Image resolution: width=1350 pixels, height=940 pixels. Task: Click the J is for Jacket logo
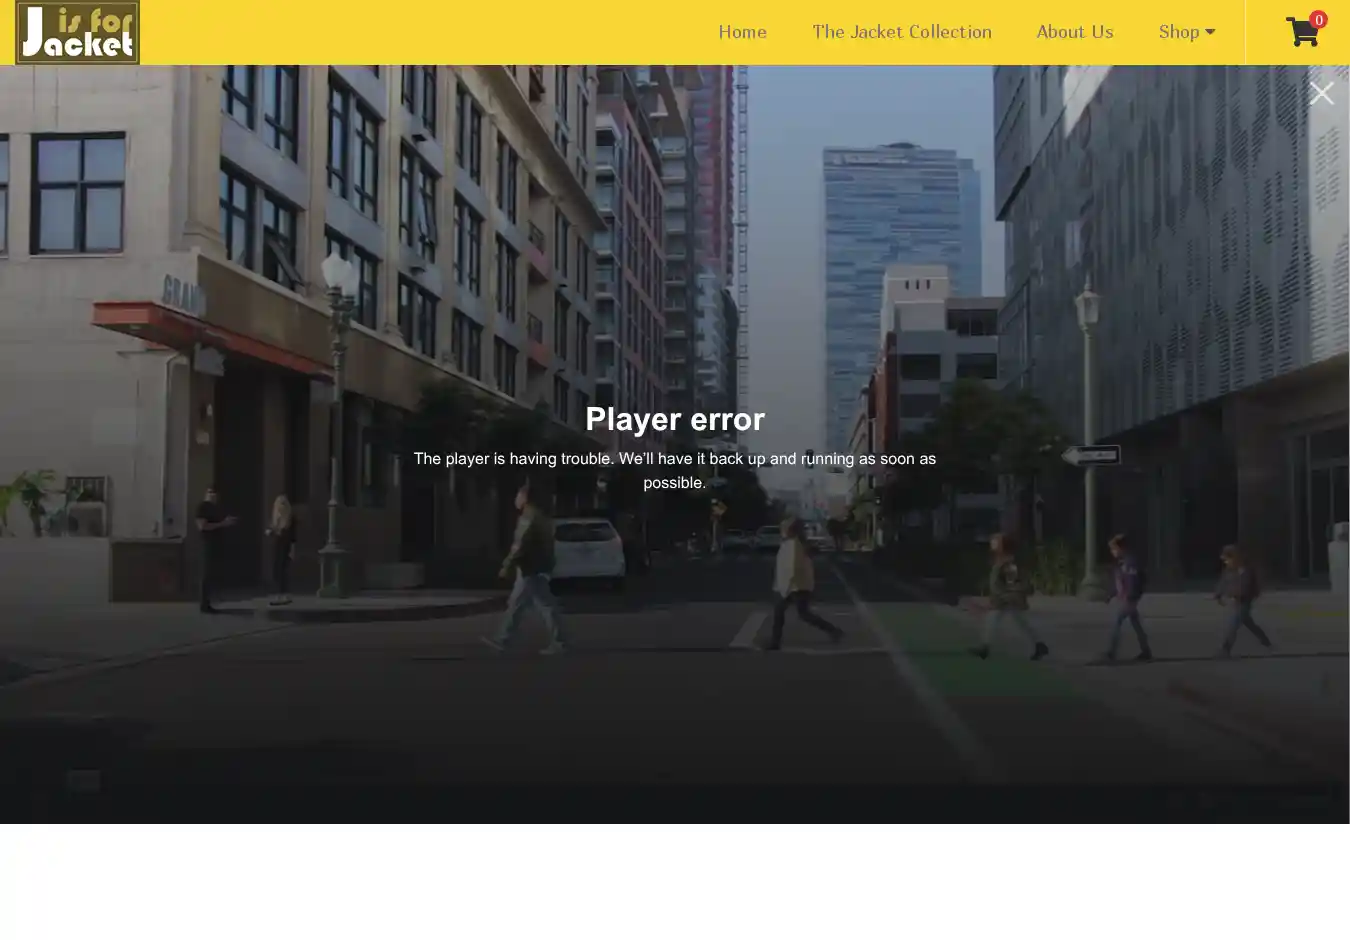[77, 33]
